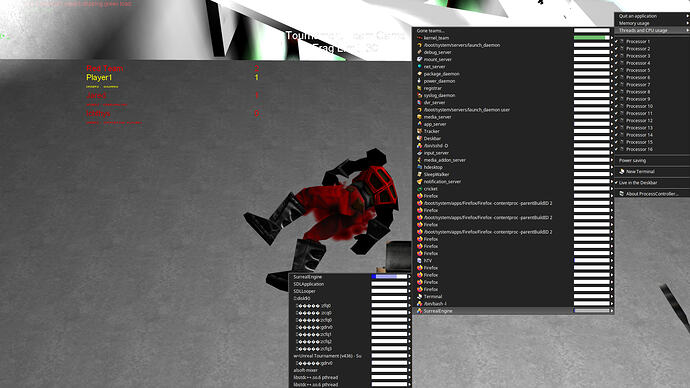Select Threads and CPU usage menu item
The width and height of the screenshot is (690, 388).
click(x=652, y=30)
